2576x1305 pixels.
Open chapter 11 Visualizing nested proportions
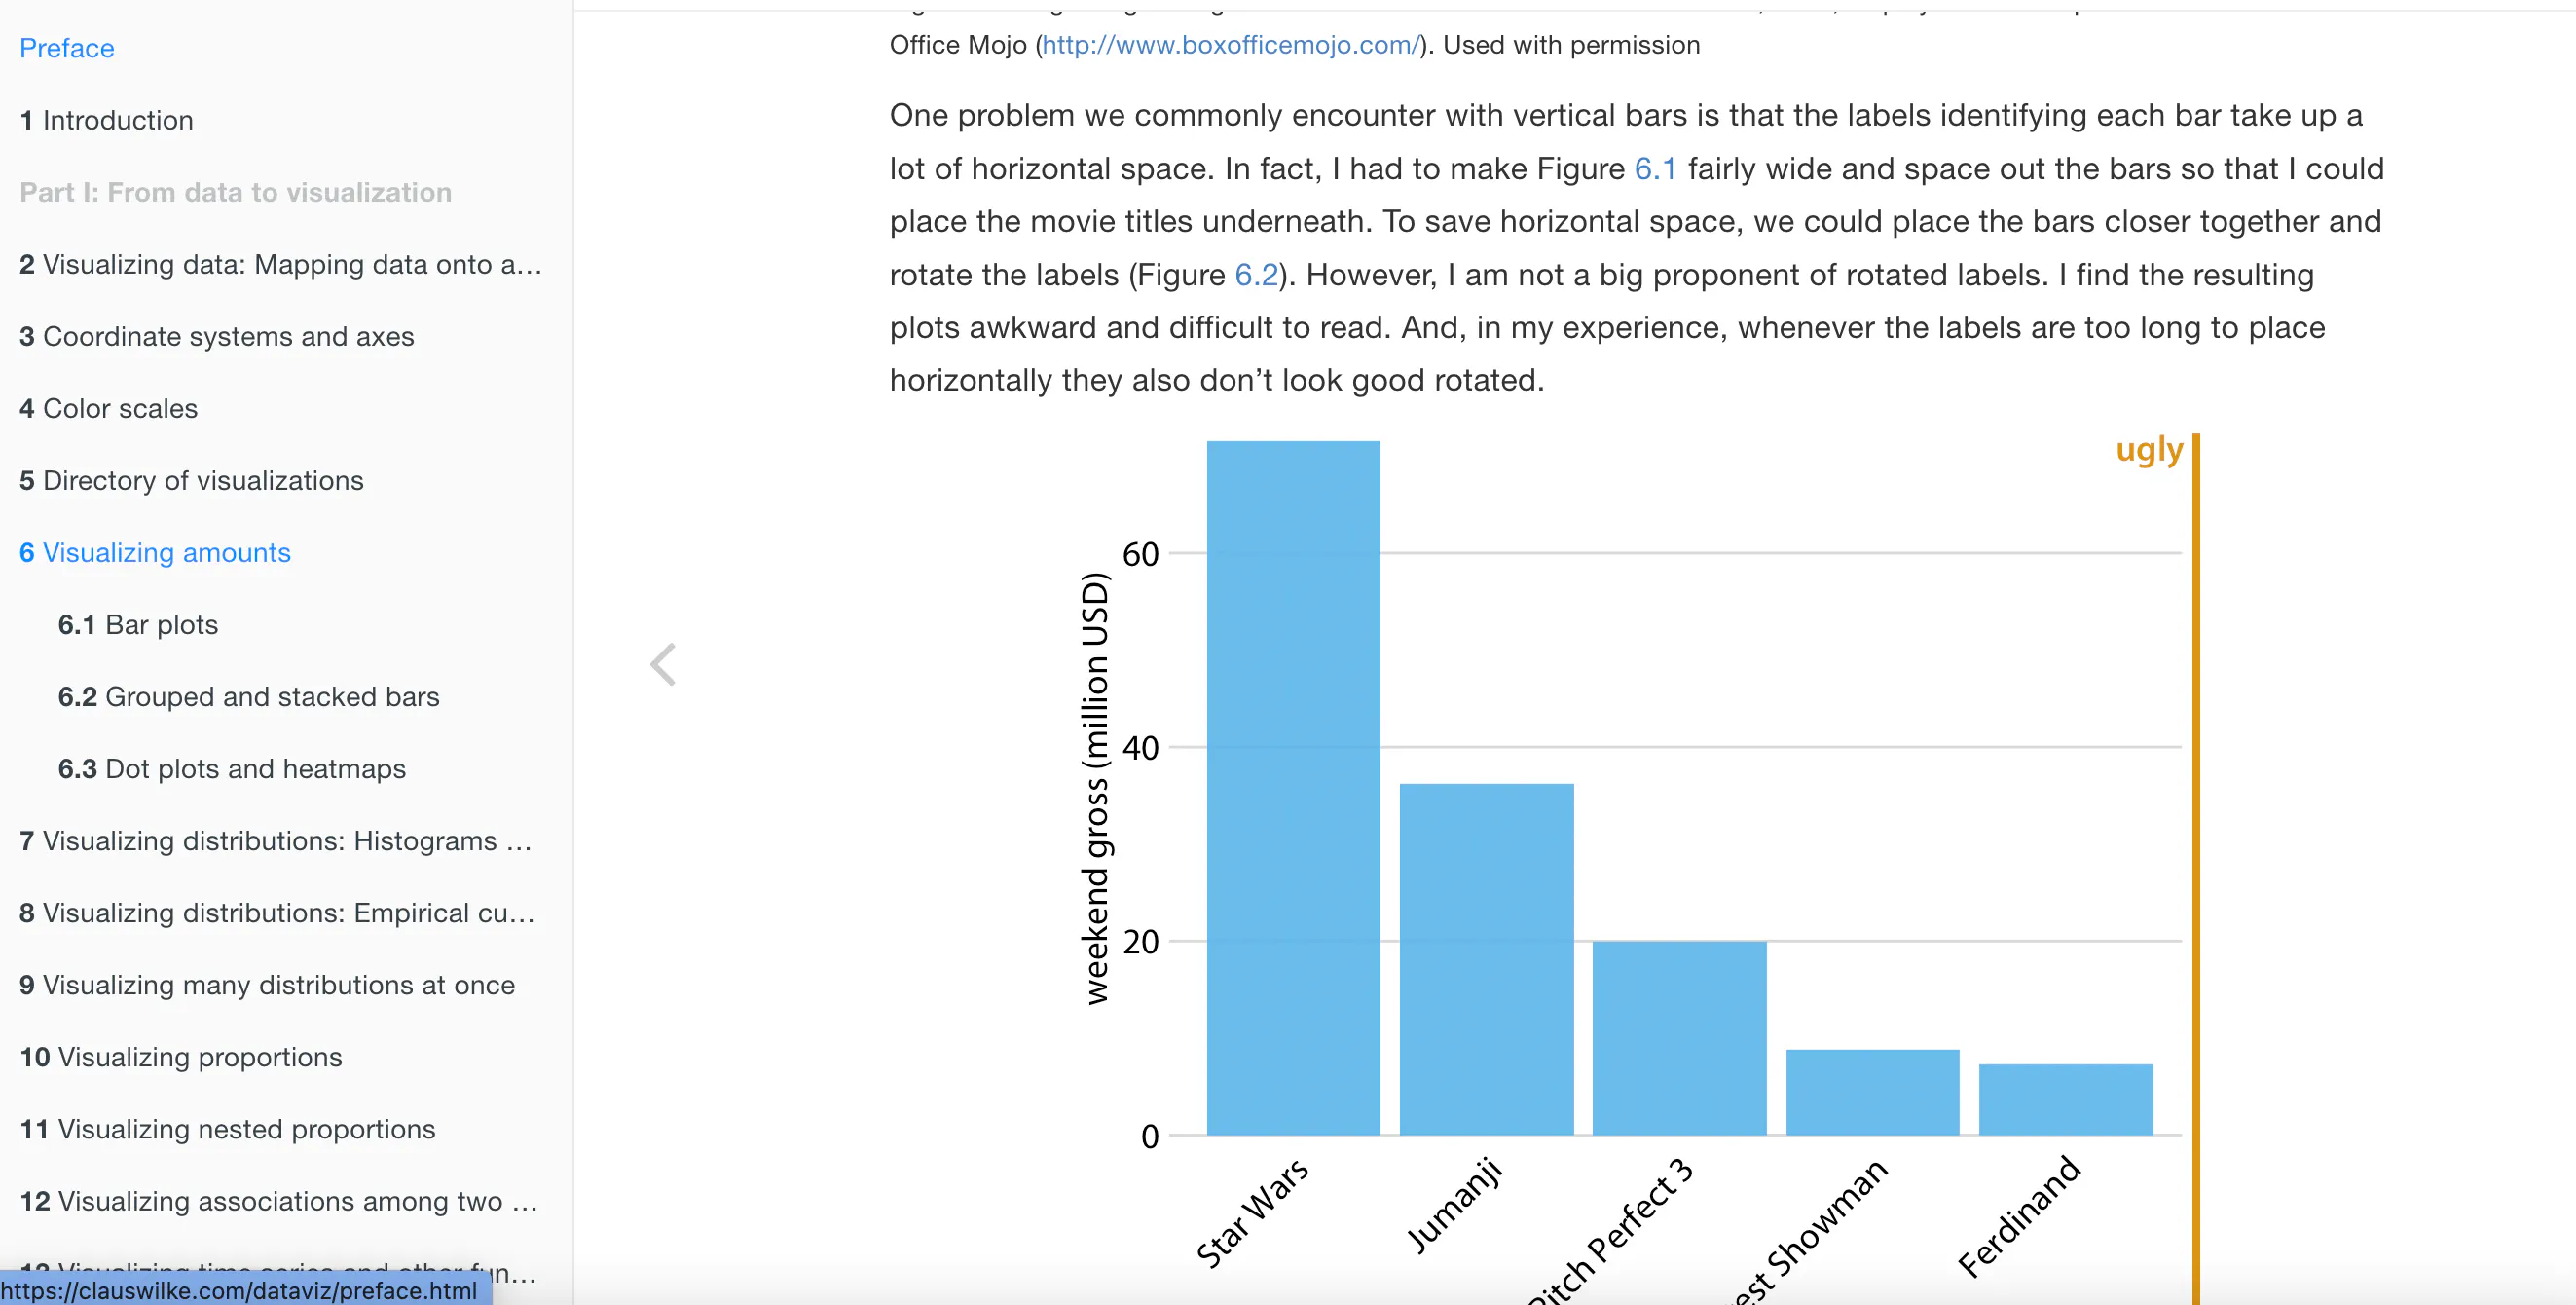227,1129
